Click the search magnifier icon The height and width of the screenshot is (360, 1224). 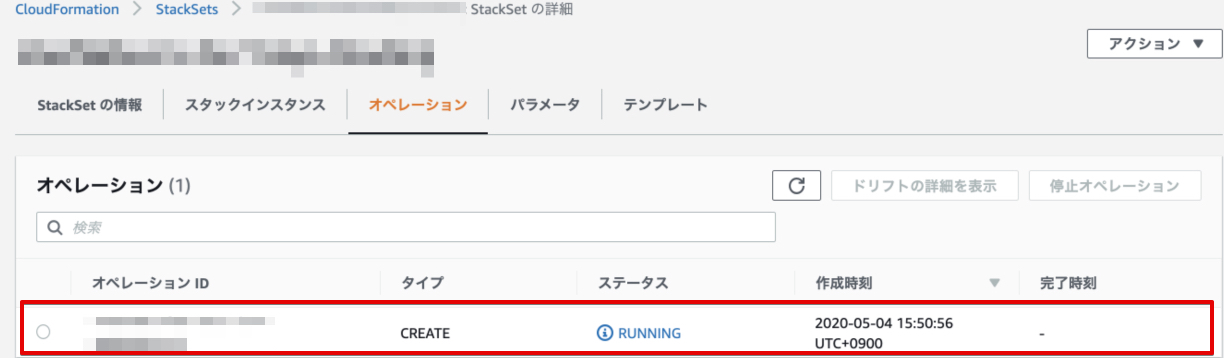click(53, 228)
